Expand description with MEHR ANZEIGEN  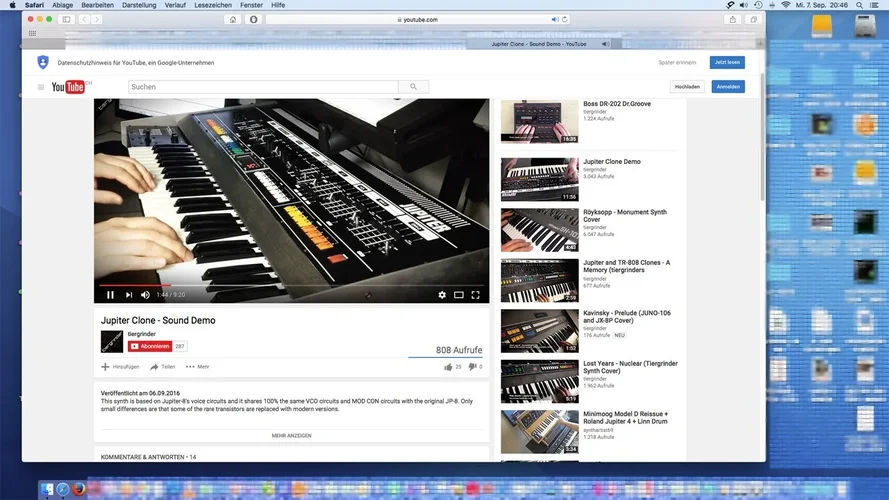291,435
